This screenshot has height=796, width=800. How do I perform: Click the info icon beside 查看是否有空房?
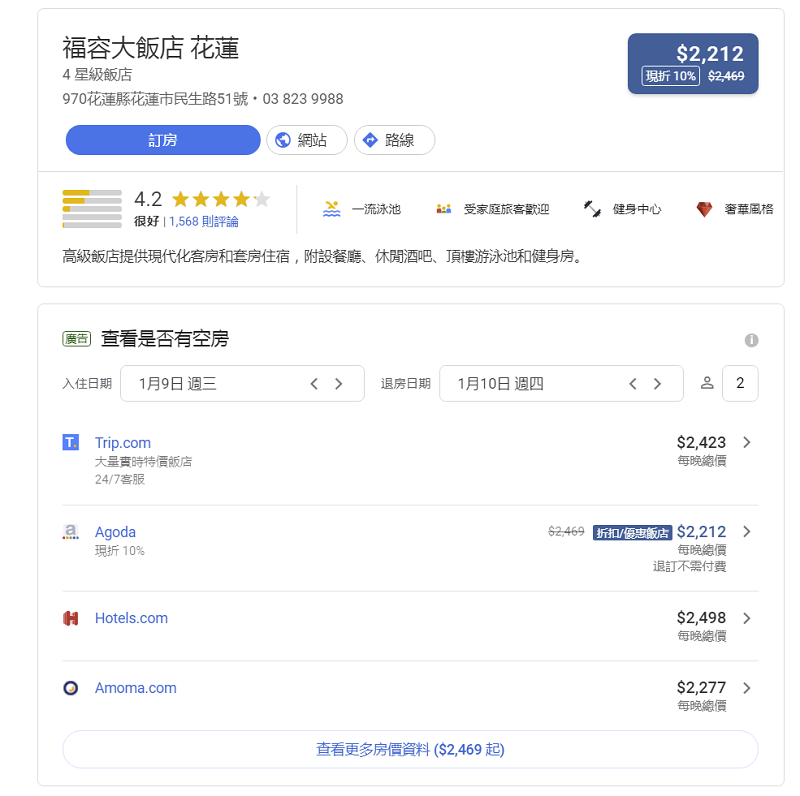pyautogui.click(x=751, y=340)
